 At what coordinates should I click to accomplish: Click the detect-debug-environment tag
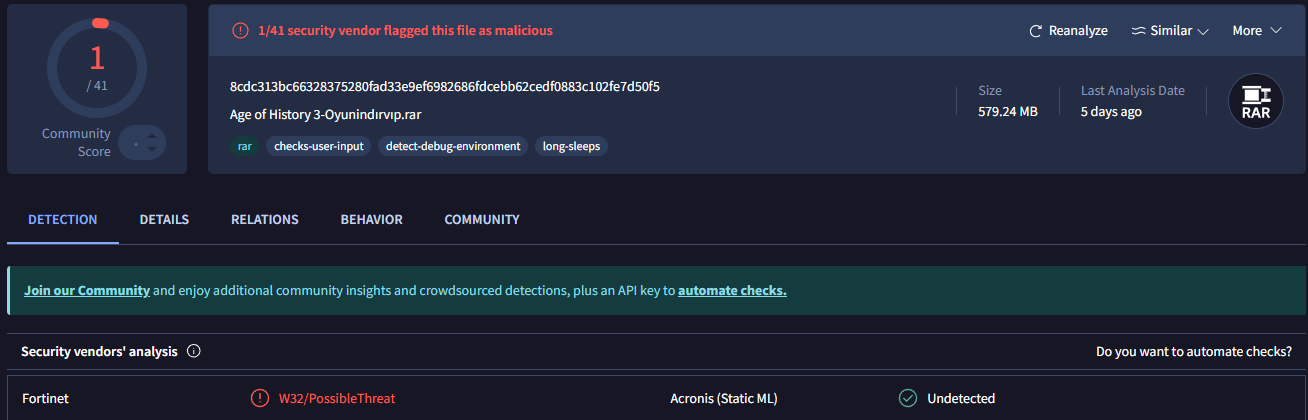[x=454, y=146]
